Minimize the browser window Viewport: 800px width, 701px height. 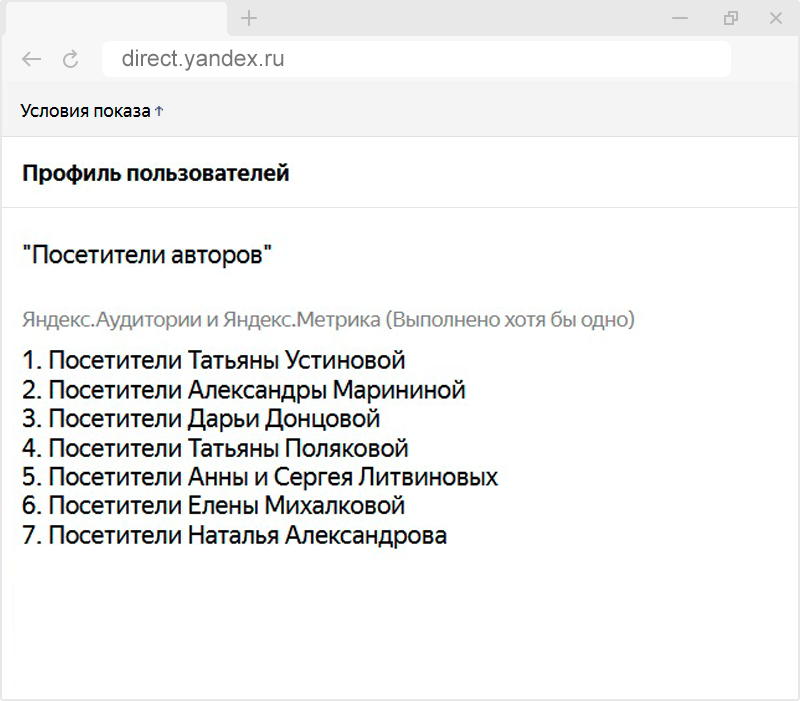tap(680, 18)
